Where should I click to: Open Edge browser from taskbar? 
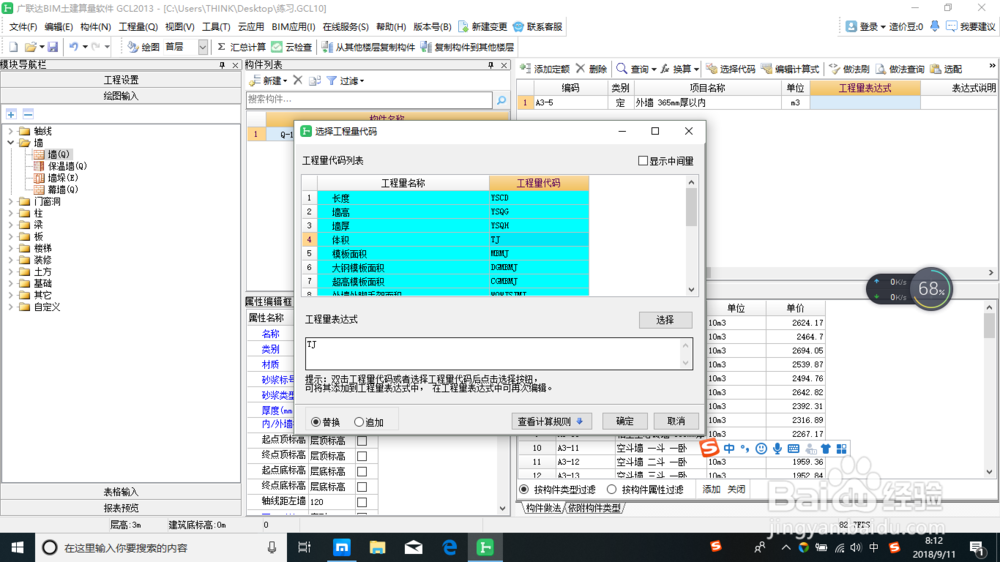tap(450, 547)
